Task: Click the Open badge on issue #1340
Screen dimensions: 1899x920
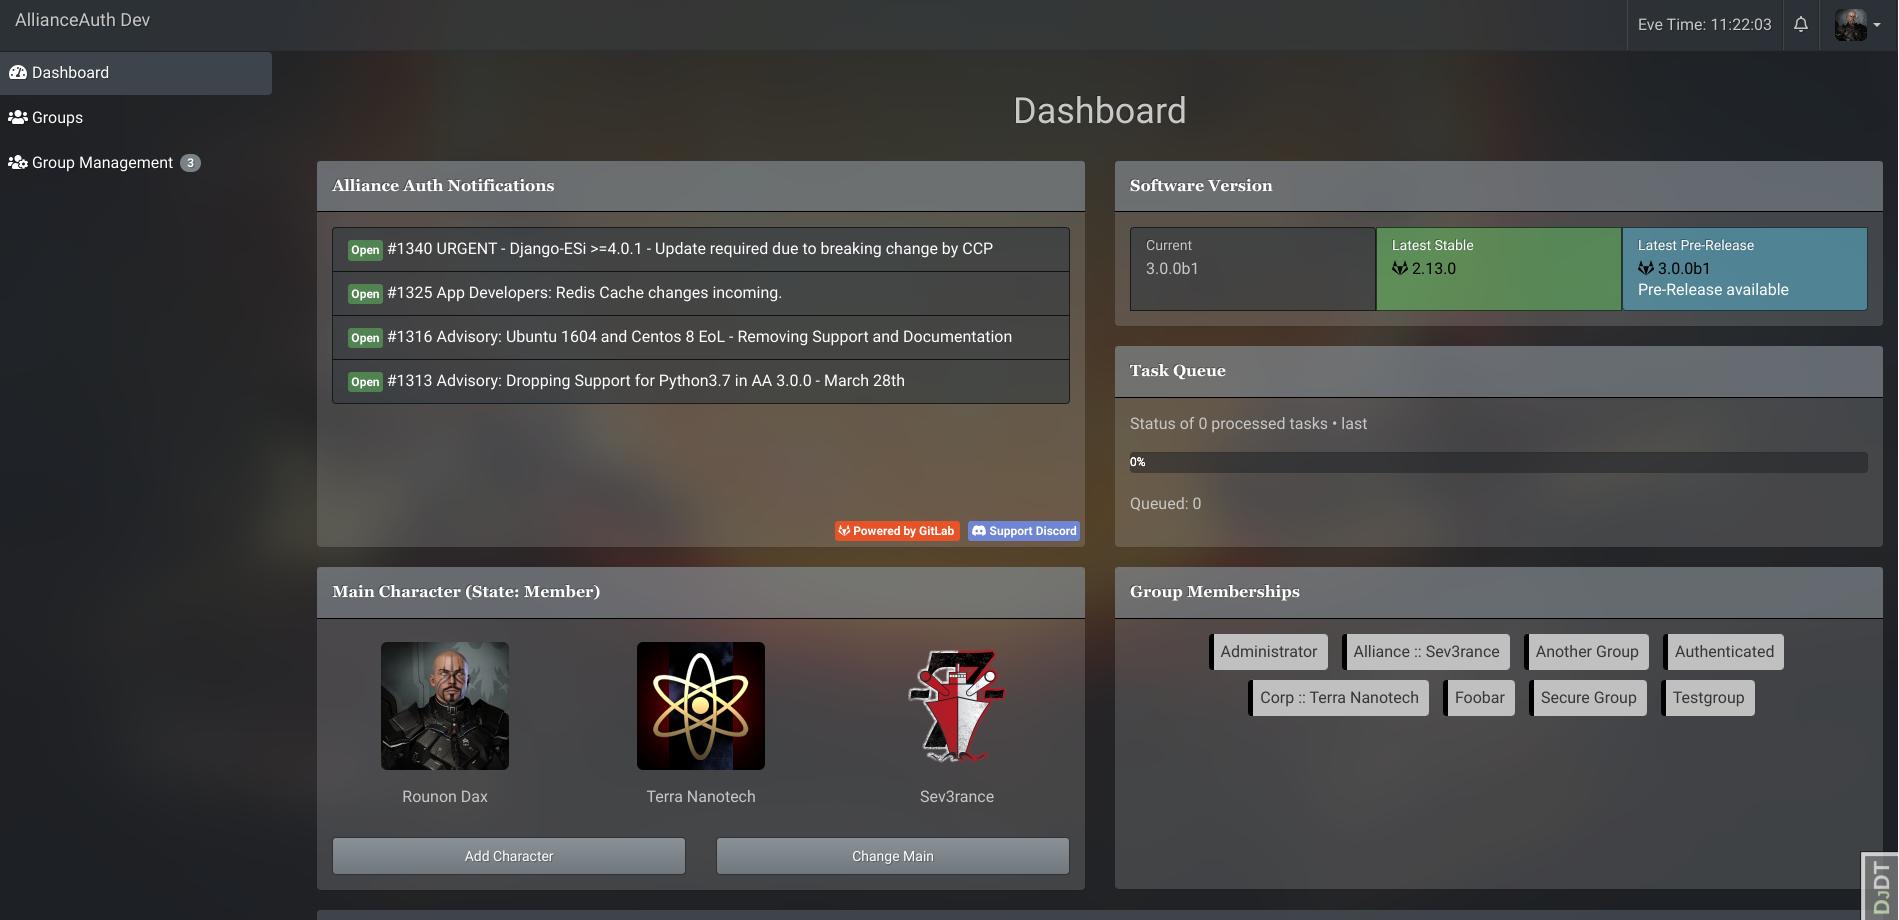Action: coord(365,250)
